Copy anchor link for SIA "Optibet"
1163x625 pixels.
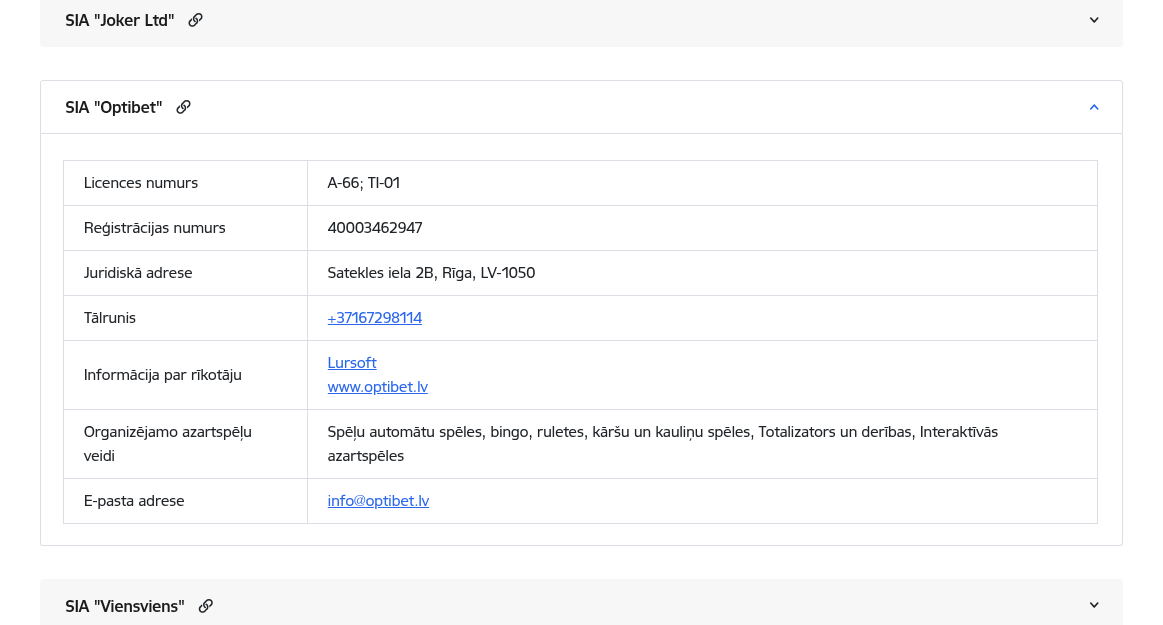tap(183, 108)
